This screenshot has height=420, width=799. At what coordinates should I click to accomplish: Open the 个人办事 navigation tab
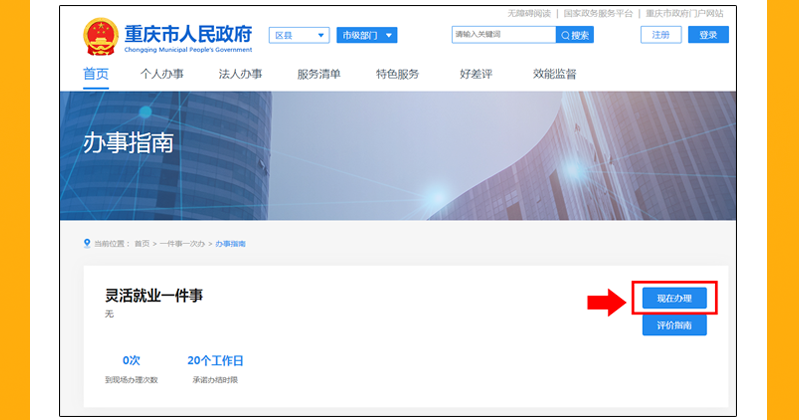[162, 74]
